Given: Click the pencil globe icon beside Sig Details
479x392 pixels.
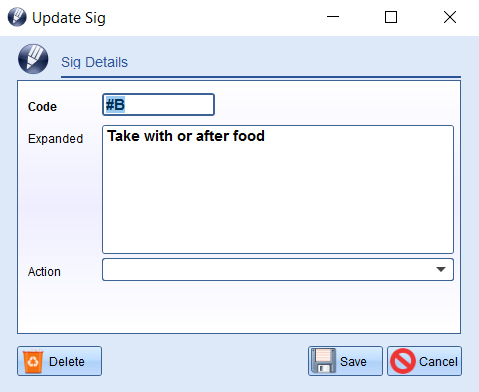Looking at the screenshot, I should pyautogui.click(x=33, y=59).
